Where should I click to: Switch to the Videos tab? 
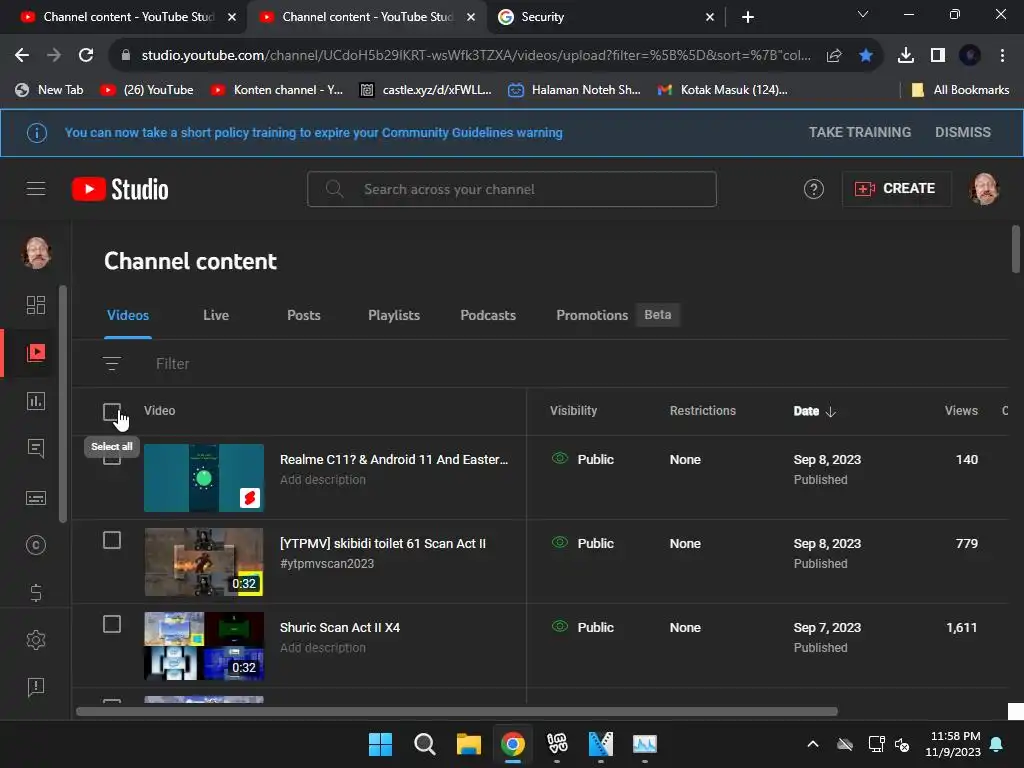[128, 315]
